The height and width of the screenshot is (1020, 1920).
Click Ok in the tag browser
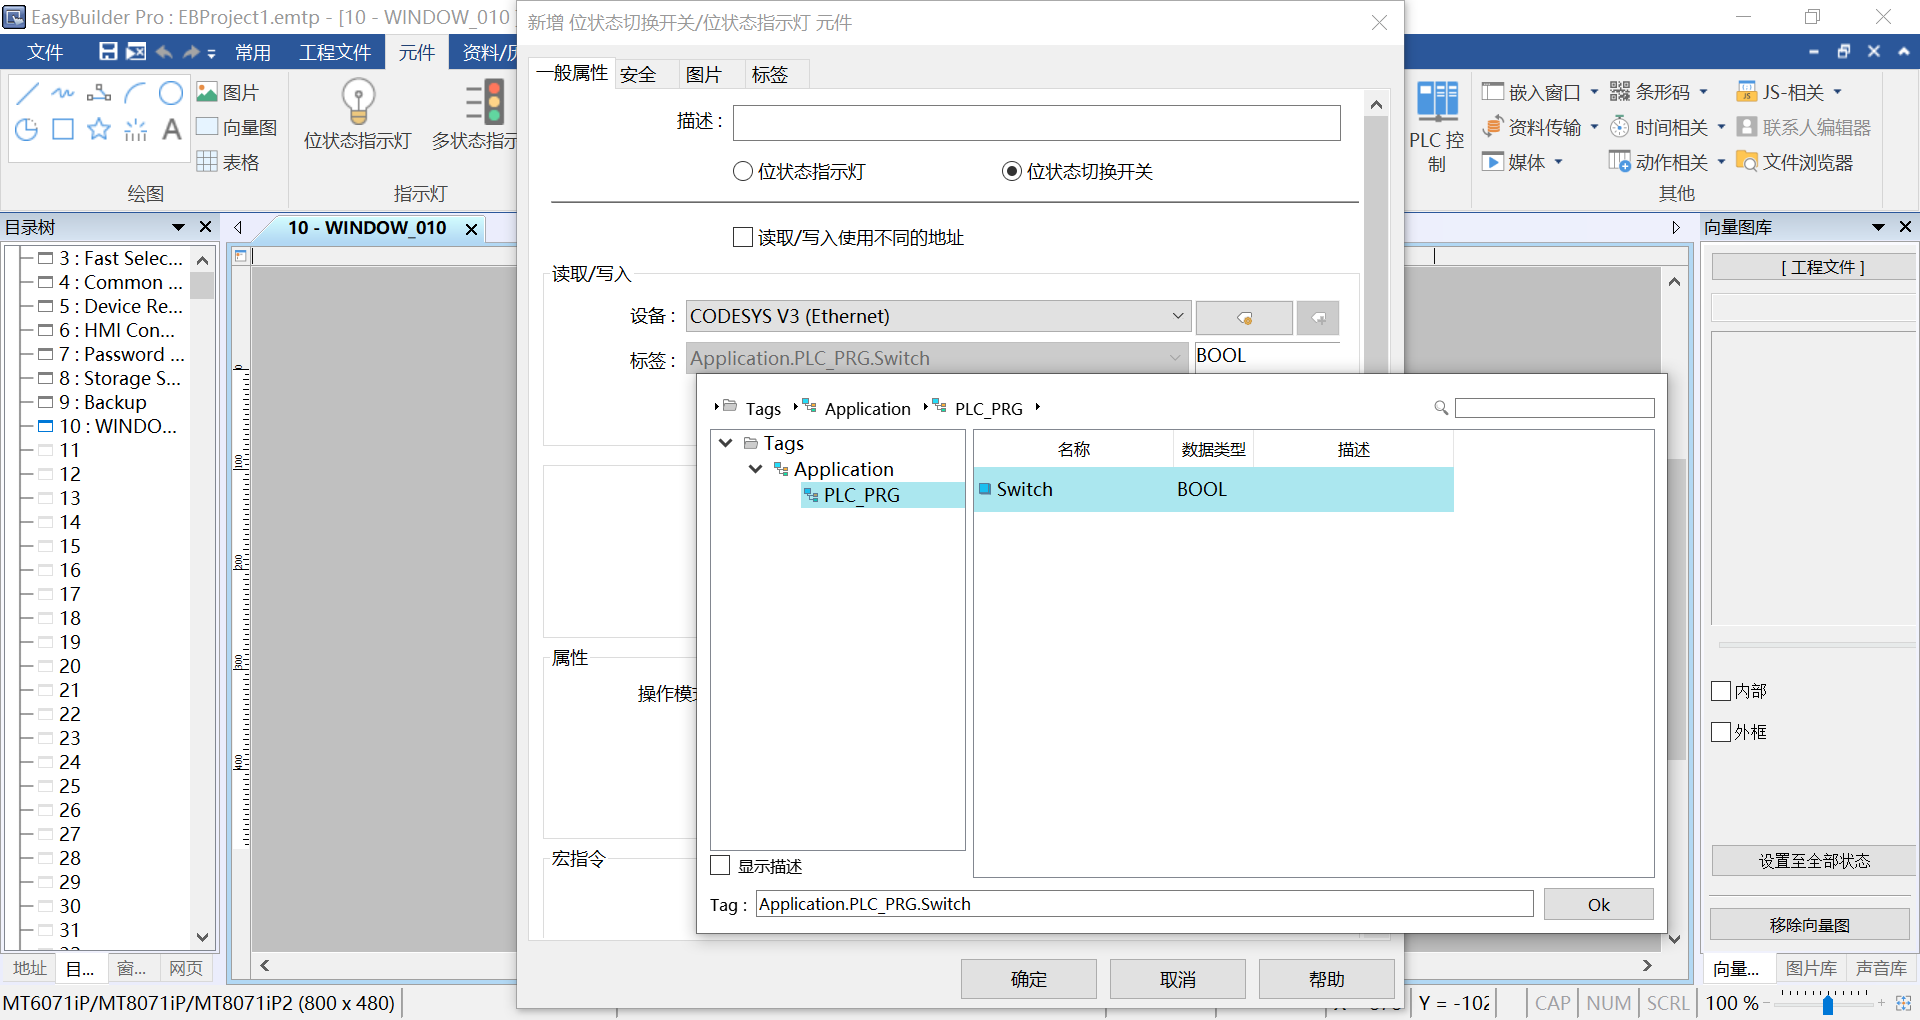(1598, 905)
